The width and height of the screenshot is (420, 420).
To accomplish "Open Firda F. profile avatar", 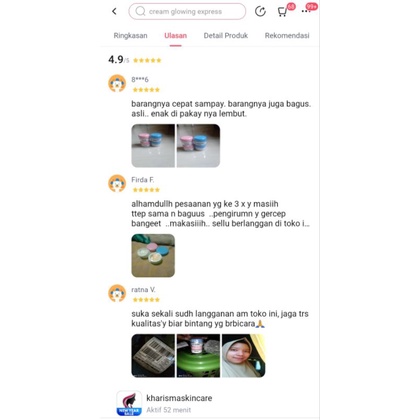I will (117, 183).
